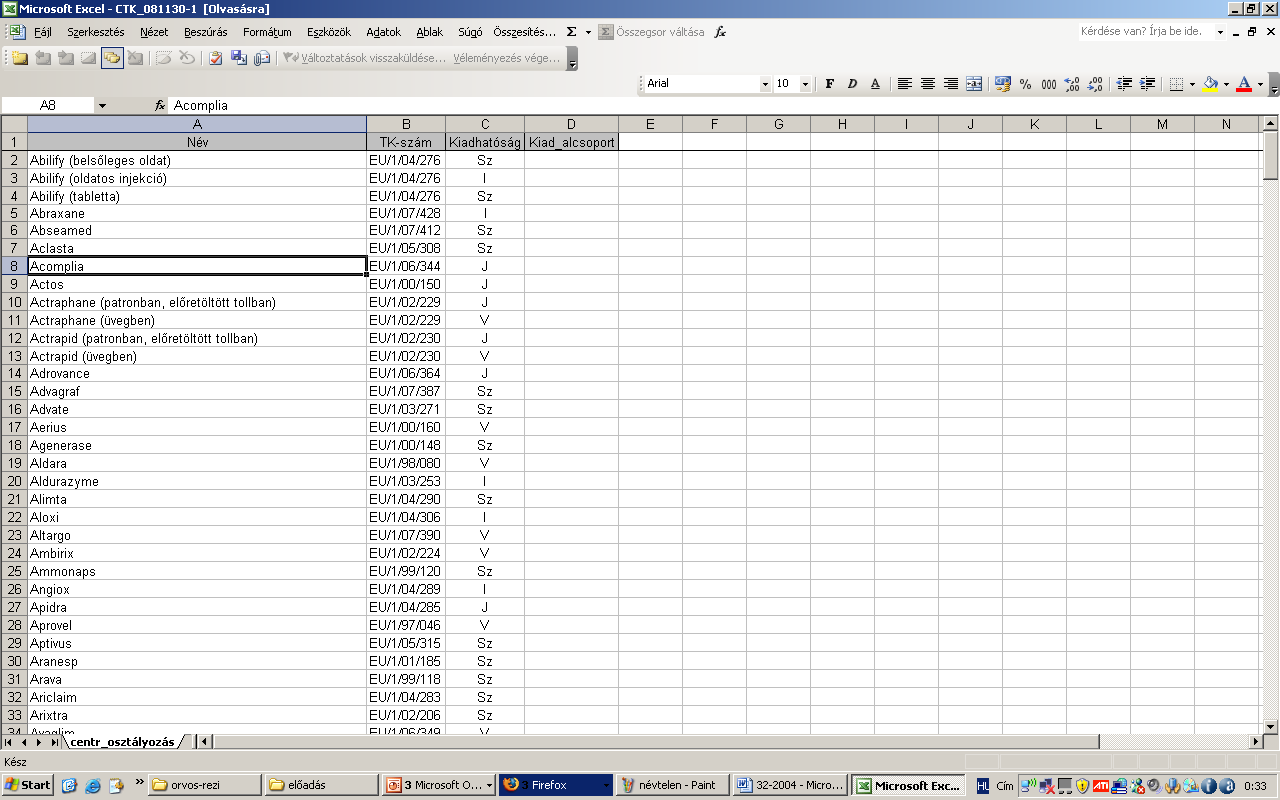Switch to the névtelen - Paint taskbar button
The height and width of the screenshot is (800, 1280).
[x=672, y=785]
